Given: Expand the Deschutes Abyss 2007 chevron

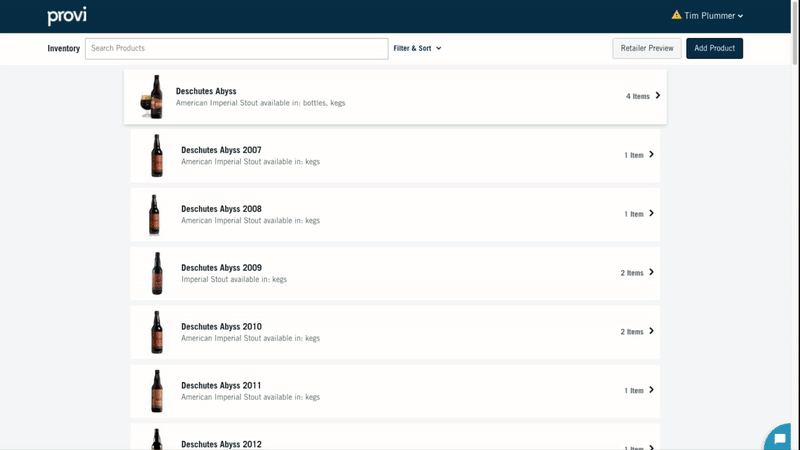Looking at the screenshot, I should point(652,155).
